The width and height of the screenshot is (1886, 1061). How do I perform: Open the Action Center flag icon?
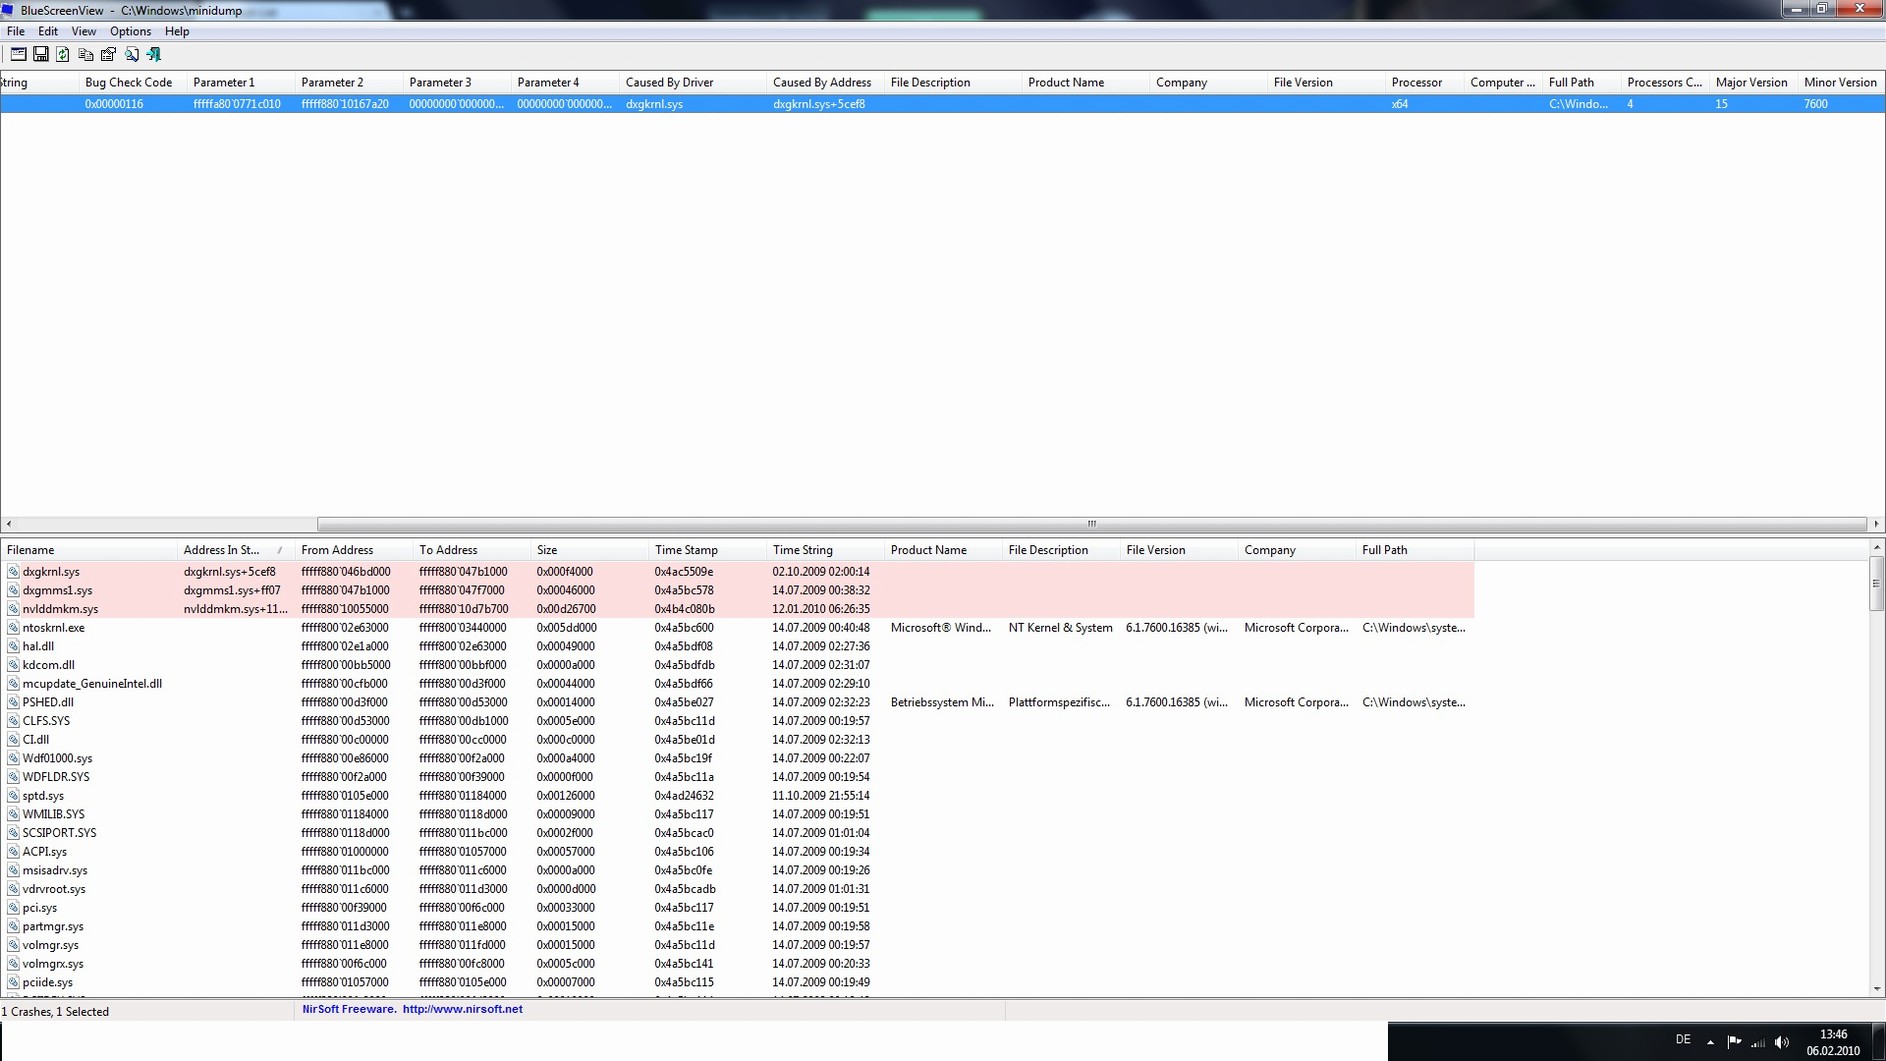point(1735,1042)
